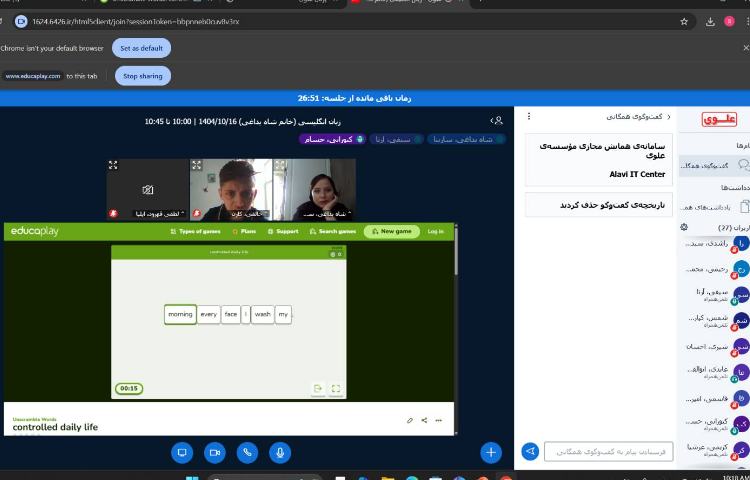Click the word tile 'morning'
Viewport: 750px width, 480px height.
click(180, 314)
